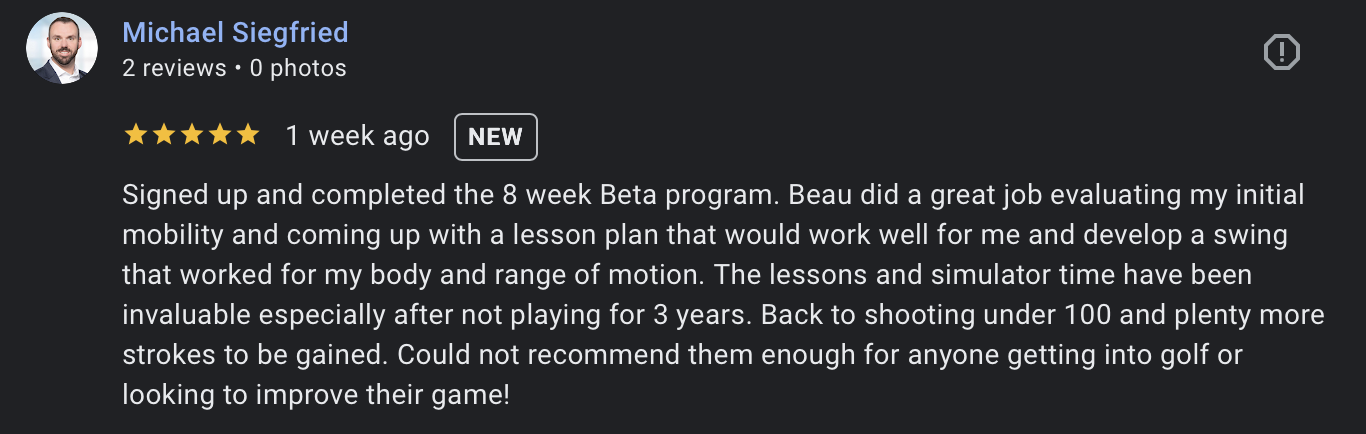Click the second gold rating star

[163, 135]
